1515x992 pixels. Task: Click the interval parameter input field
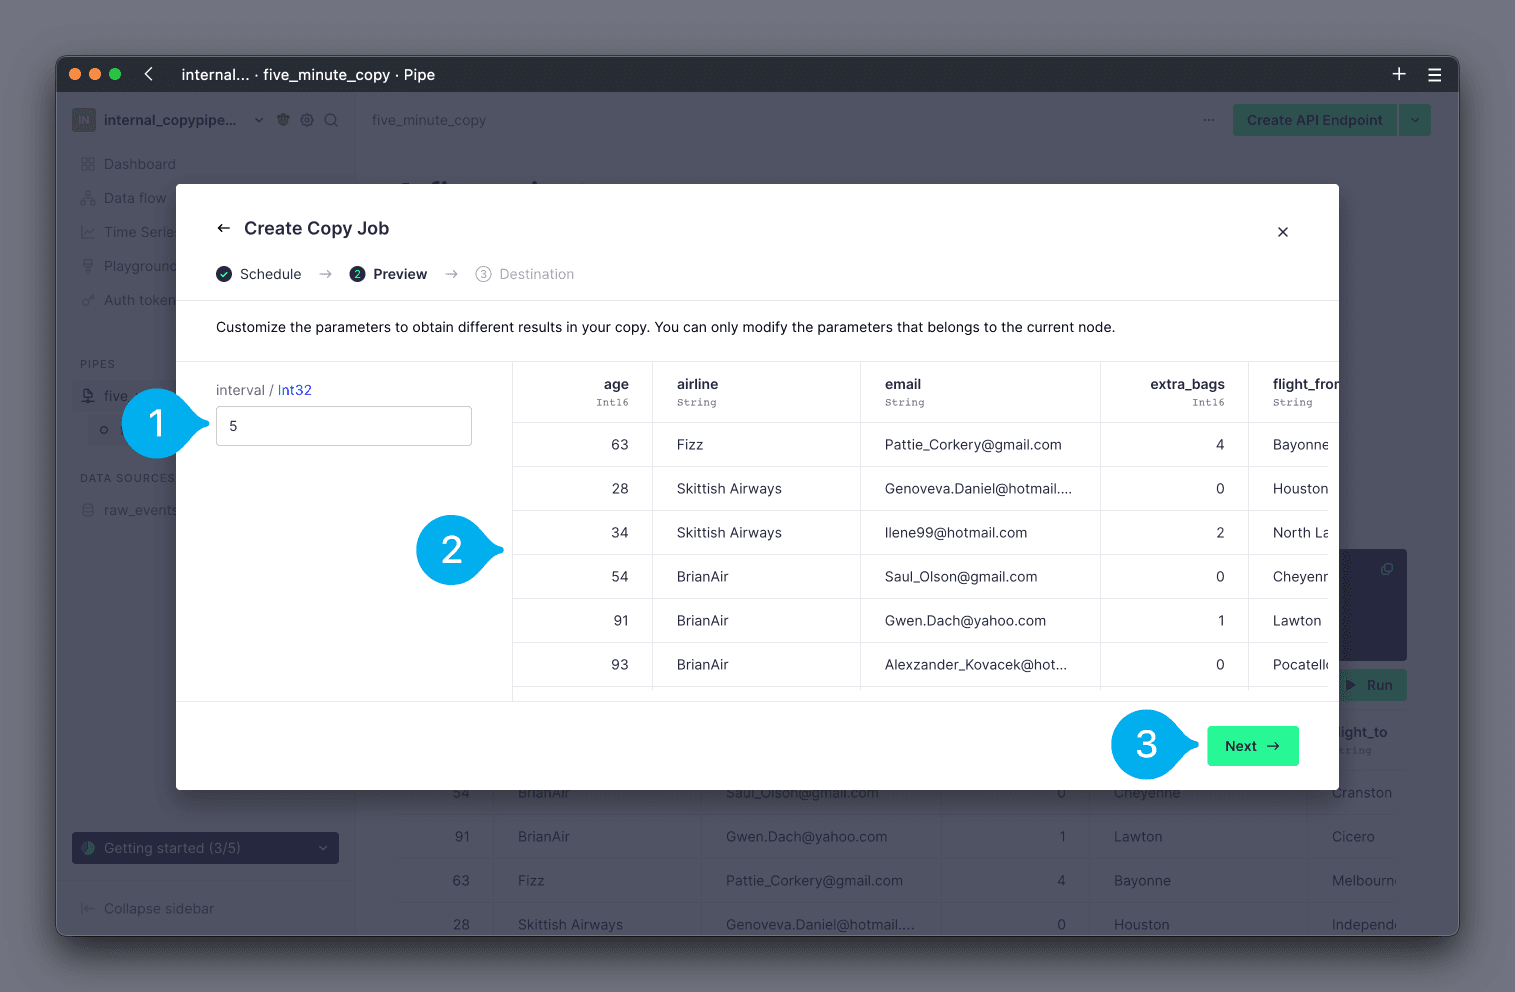(343, 426)
